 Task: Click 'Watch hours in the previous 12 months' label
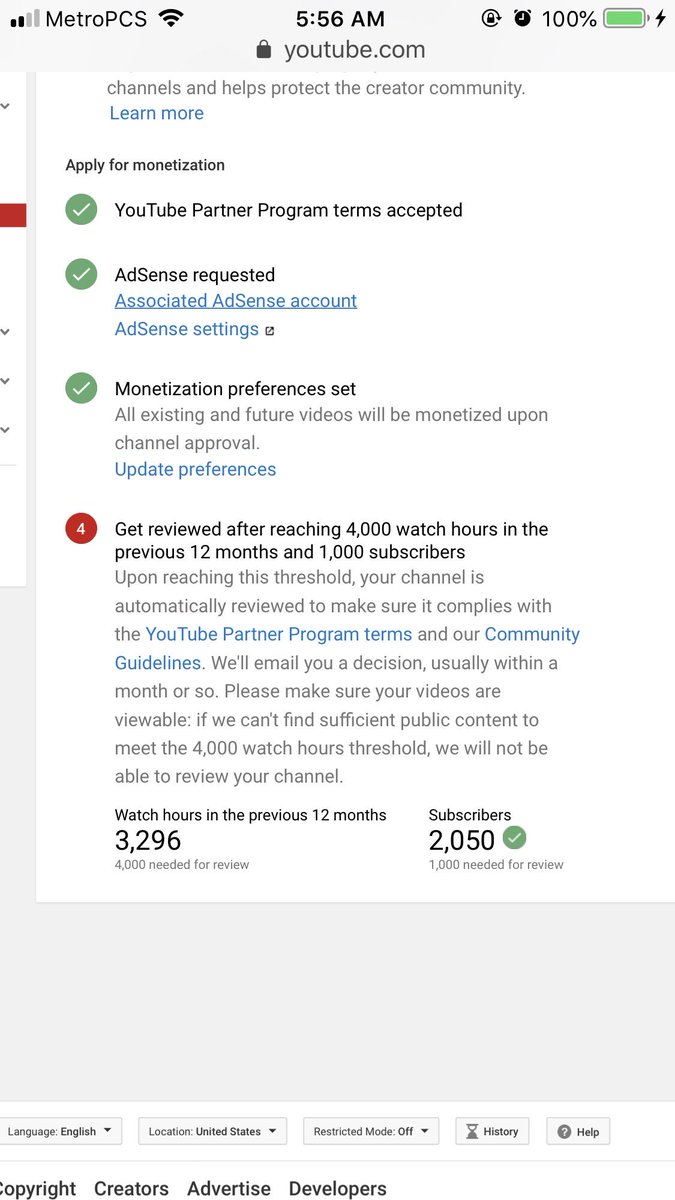tap(251, 815)
